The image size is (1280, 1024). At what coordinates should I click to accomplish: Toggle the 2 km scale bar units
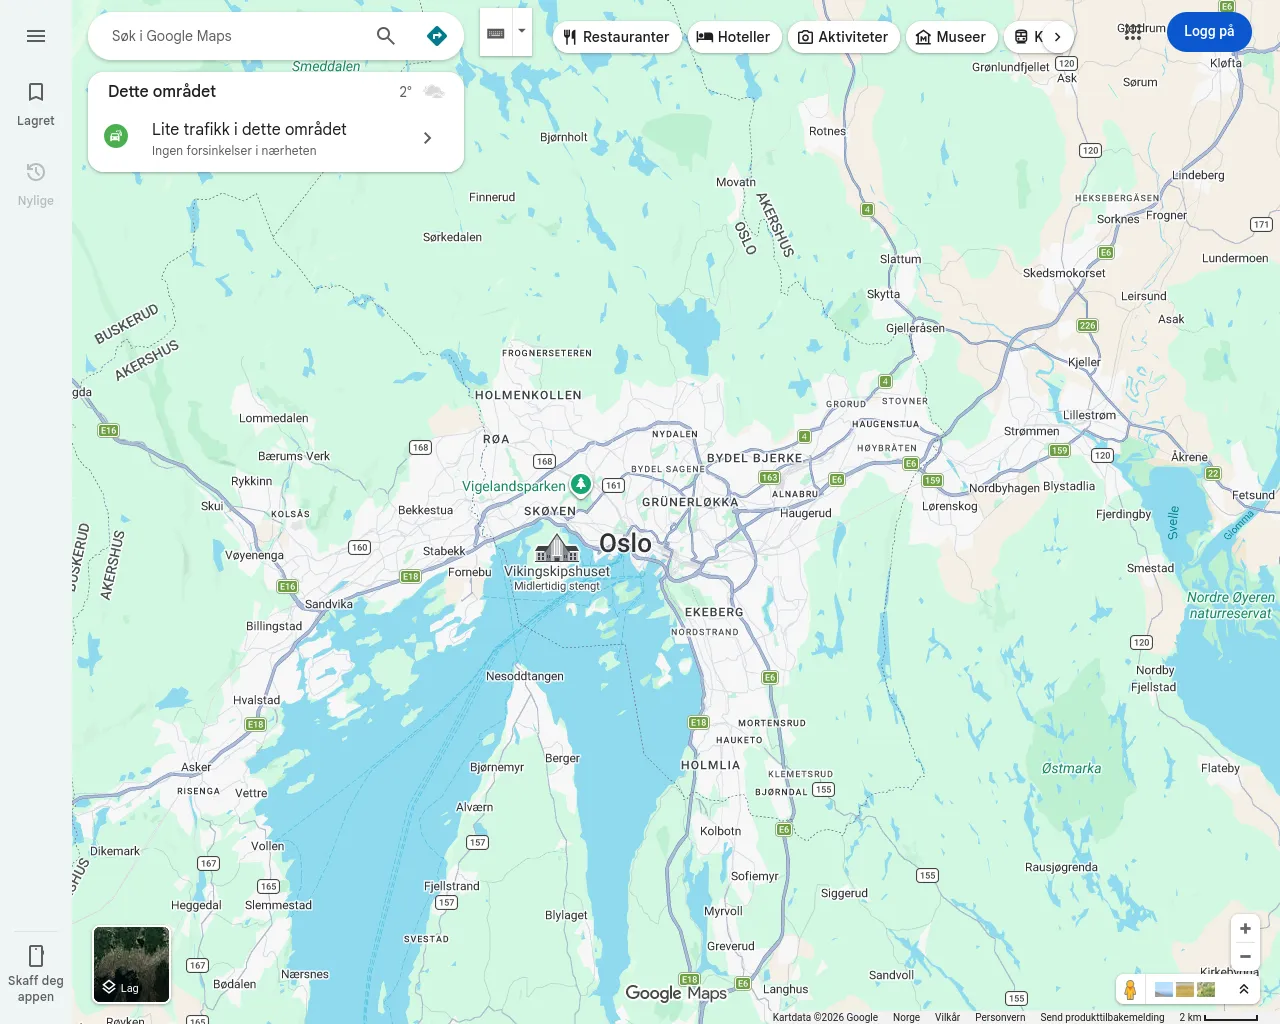pos(1218,1017)
